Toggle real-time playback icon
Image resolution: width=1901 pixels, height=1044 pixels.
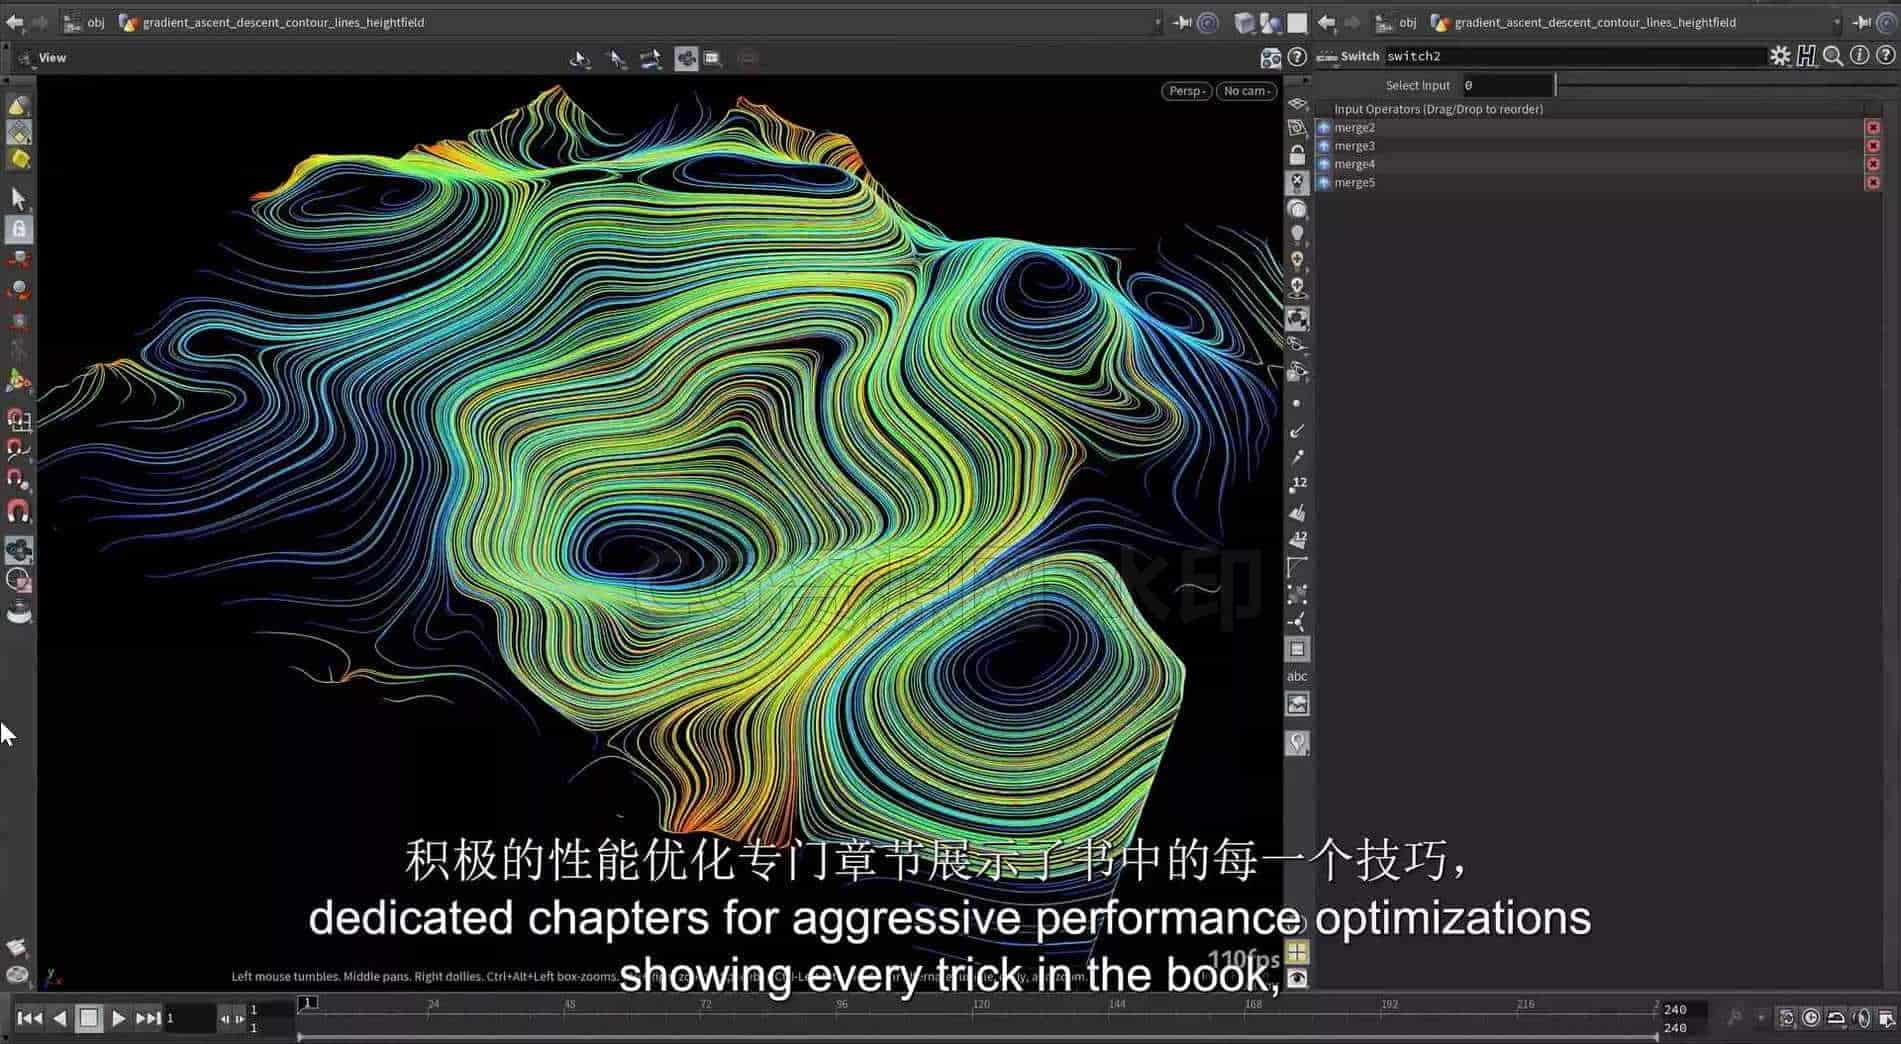(1811, 1018)
